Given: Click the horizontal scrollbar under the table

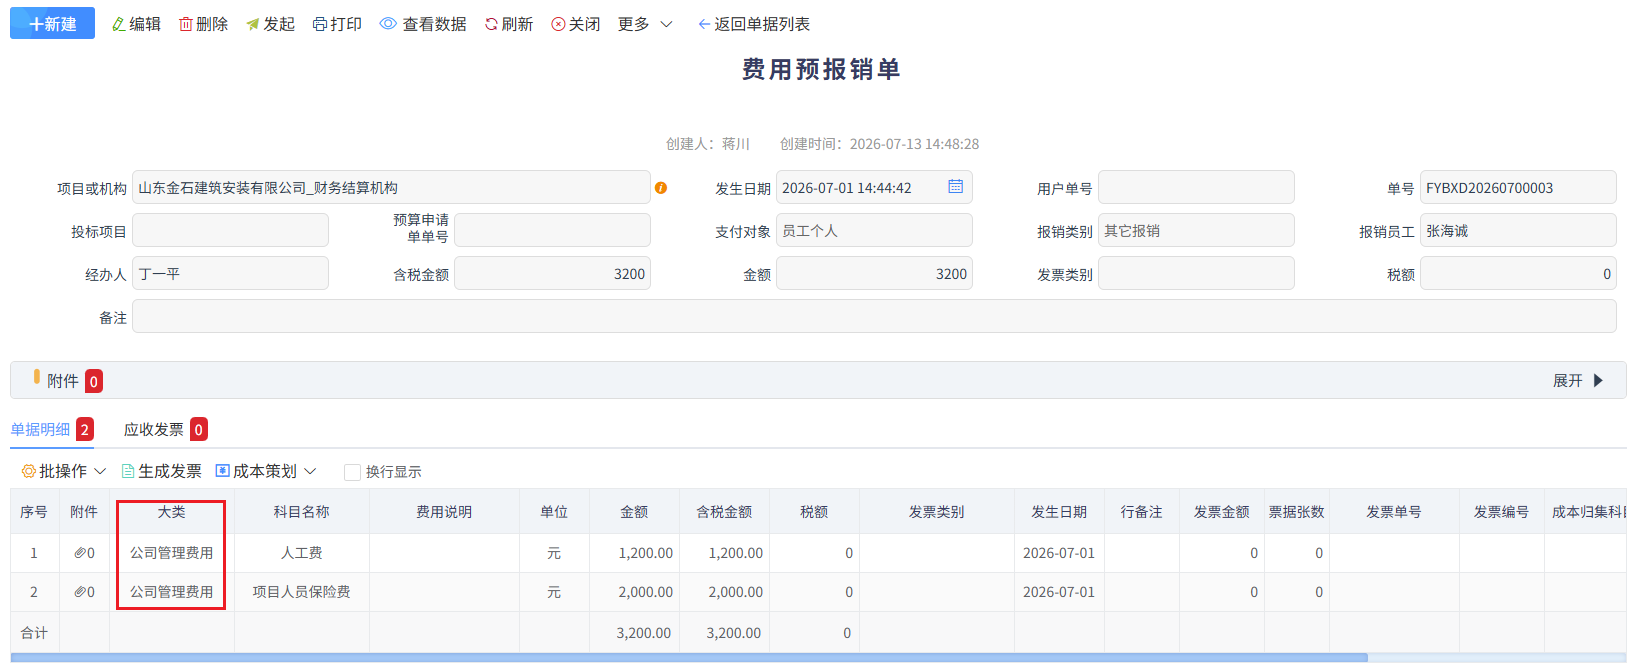Looking at the screenshot, I should tap(688, 657).
